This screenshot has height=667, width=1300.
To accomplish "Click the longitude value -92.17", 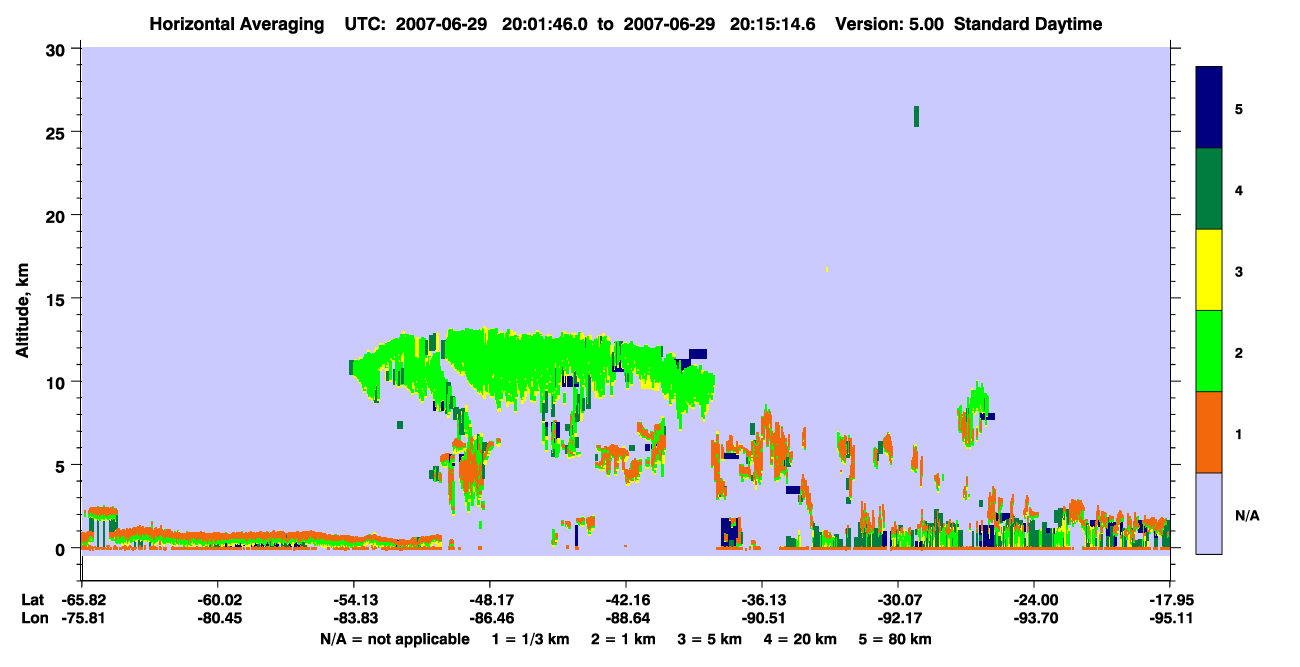I will 898,618.
